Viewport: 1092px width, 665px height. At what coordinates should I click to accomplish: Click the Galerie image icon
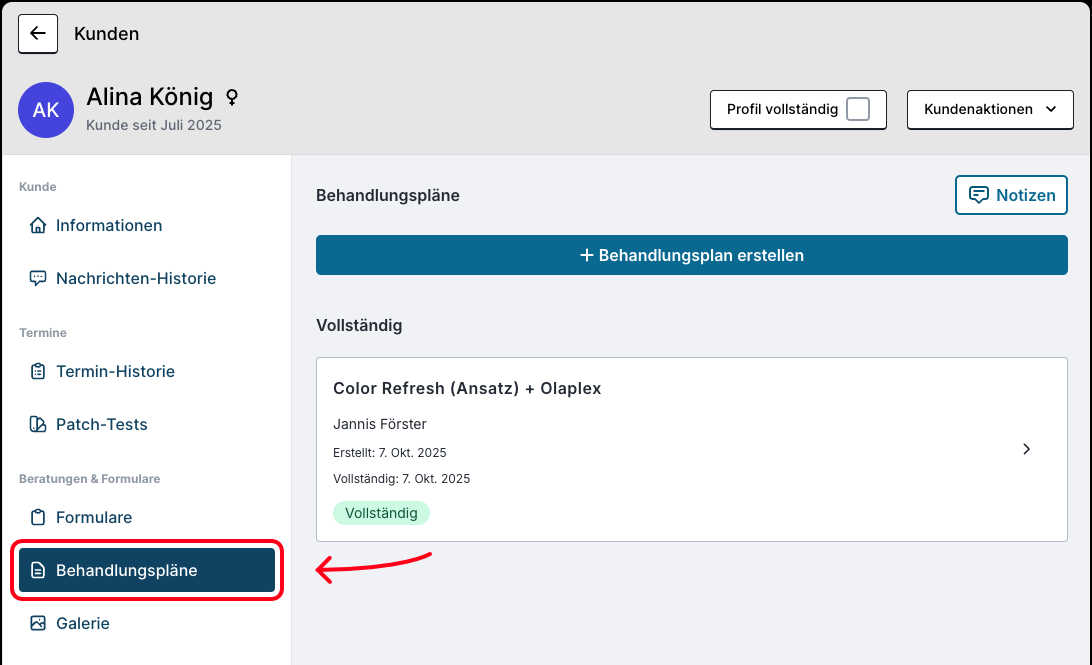pyautogui.click(x=38, y=624)
